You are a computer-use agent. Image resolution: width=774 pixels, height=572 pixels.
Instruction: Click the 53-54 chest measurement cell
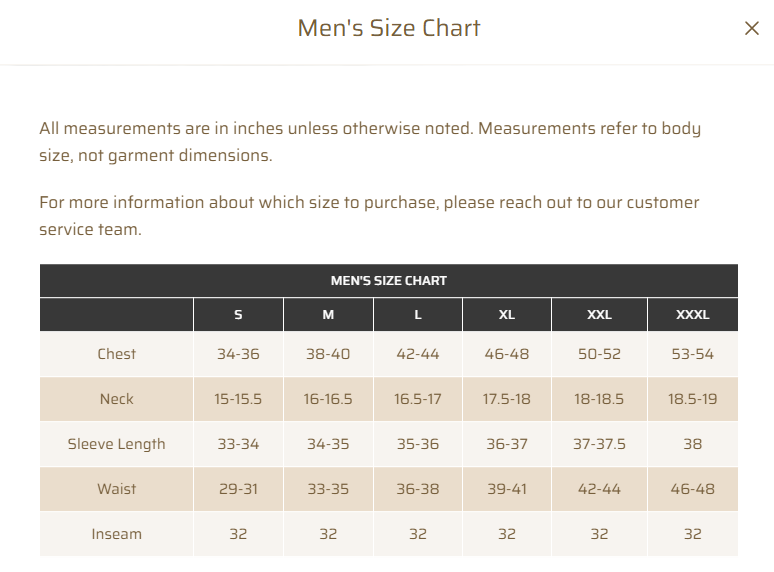pos(692,354)
